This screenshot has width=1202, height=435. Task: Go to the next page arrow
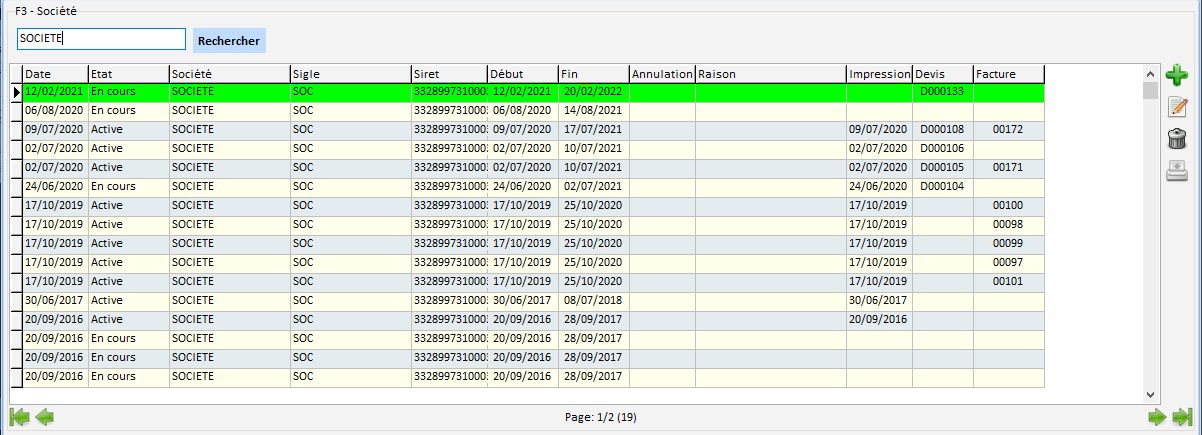(x=1157, y=417)
